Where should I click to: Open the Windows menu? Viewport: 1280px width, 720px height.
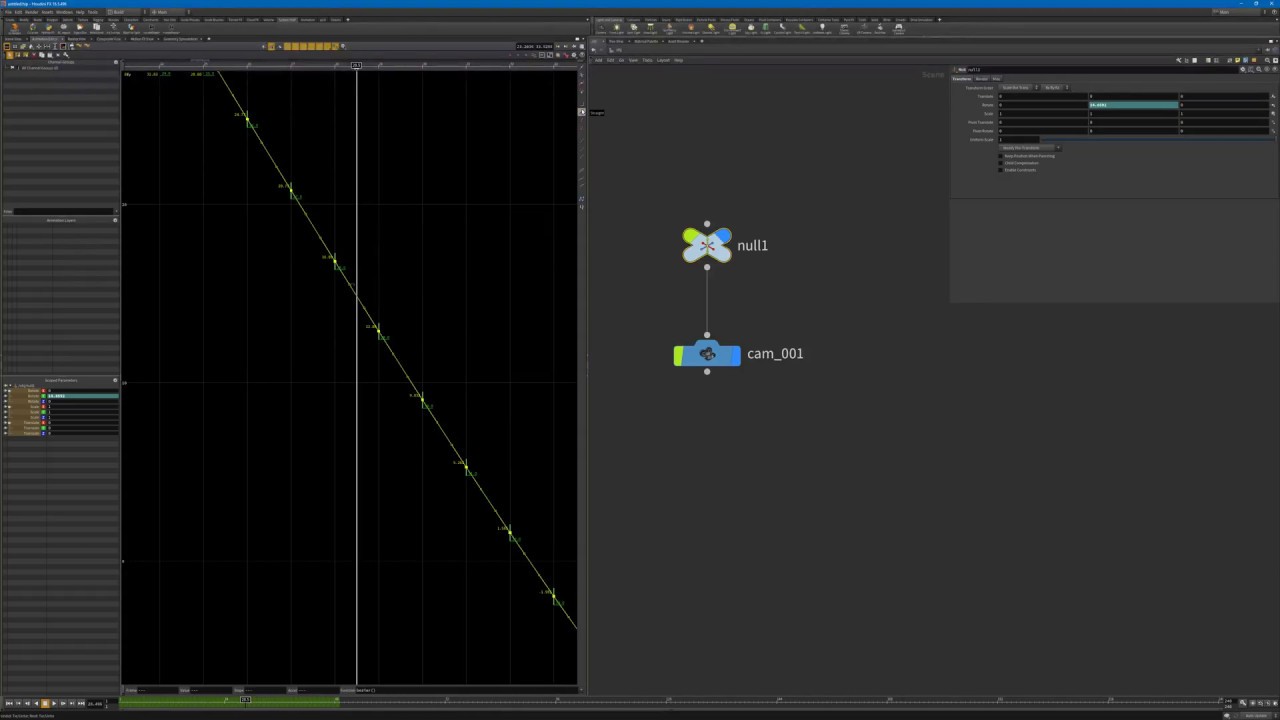click(64, 12)
